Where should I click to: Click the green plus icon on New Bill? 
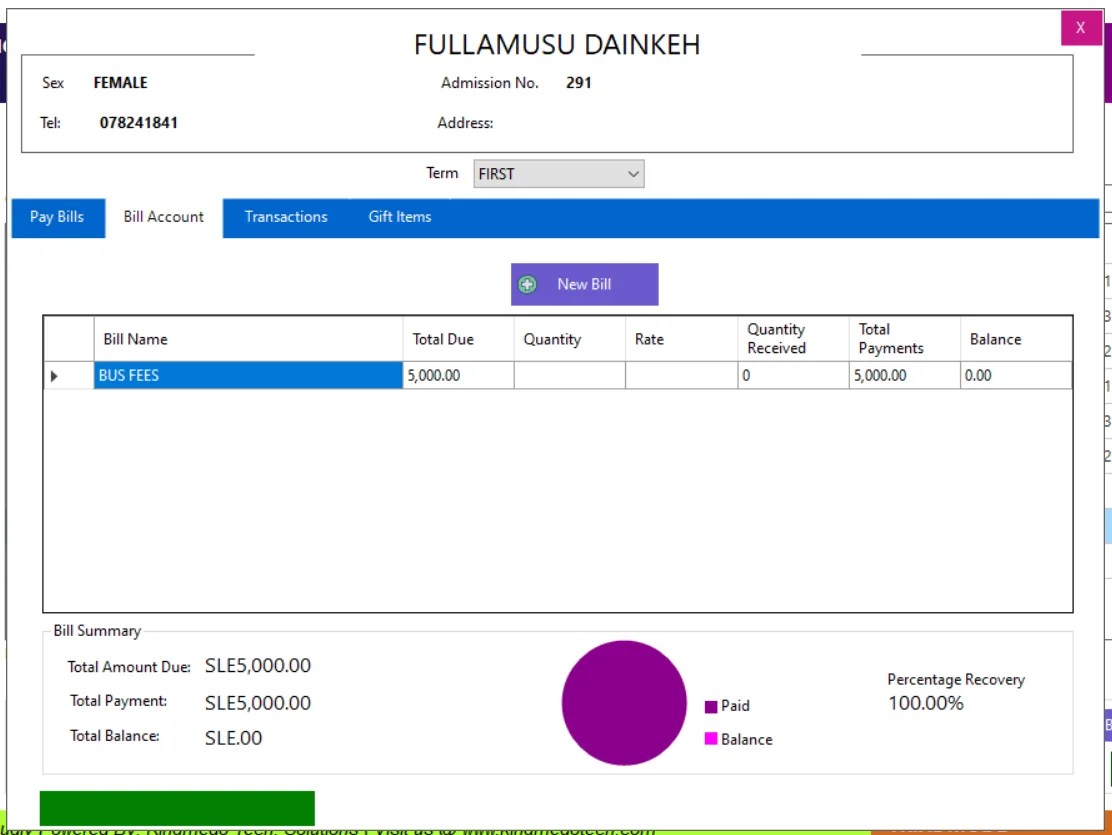click(x=527, y=284)
